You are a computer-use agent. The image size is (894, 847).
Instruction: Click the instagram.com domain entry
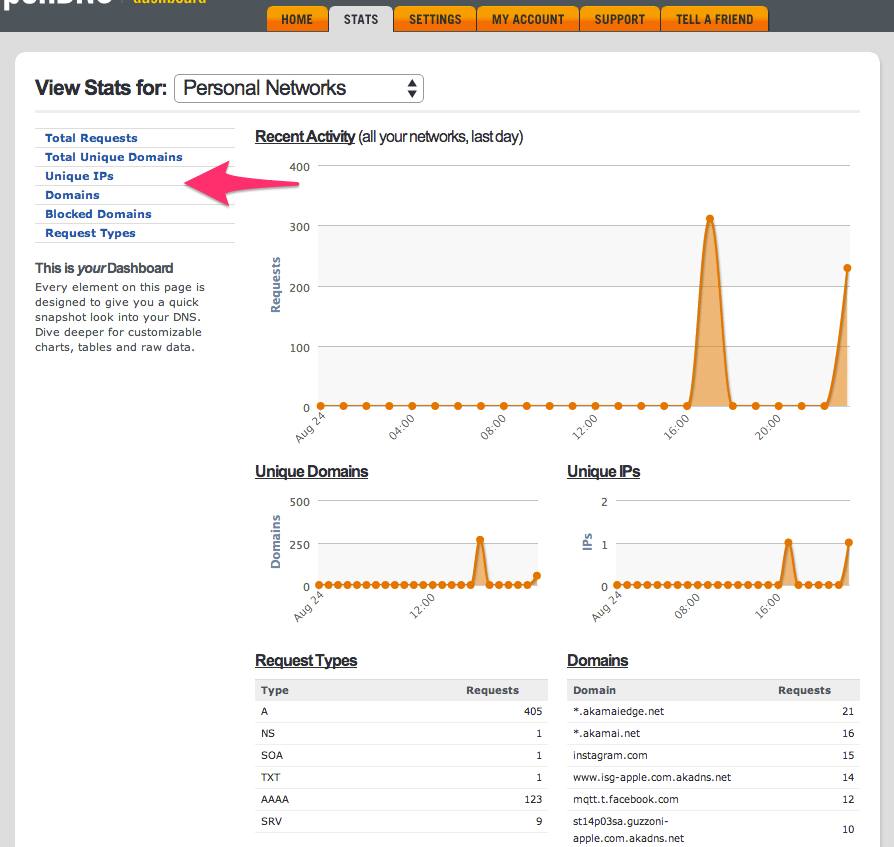tap(610, 755)
